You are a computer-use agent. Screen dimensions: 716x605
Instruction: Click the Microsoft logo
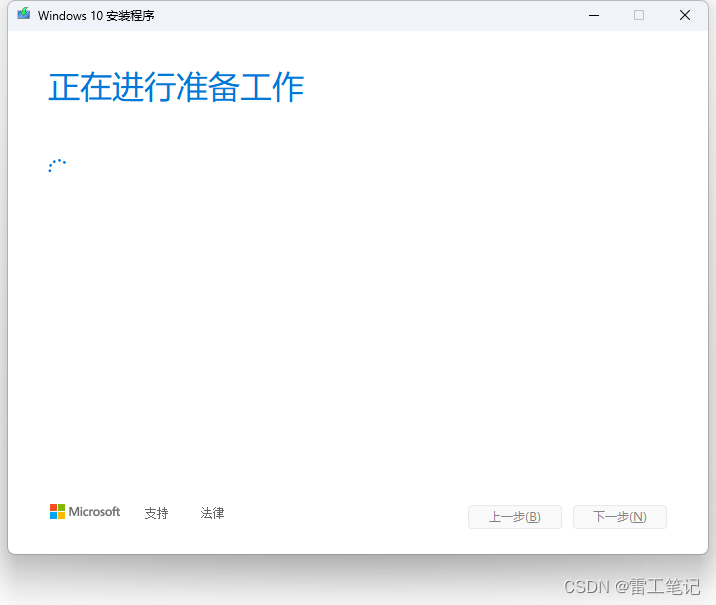click(85, 512)
